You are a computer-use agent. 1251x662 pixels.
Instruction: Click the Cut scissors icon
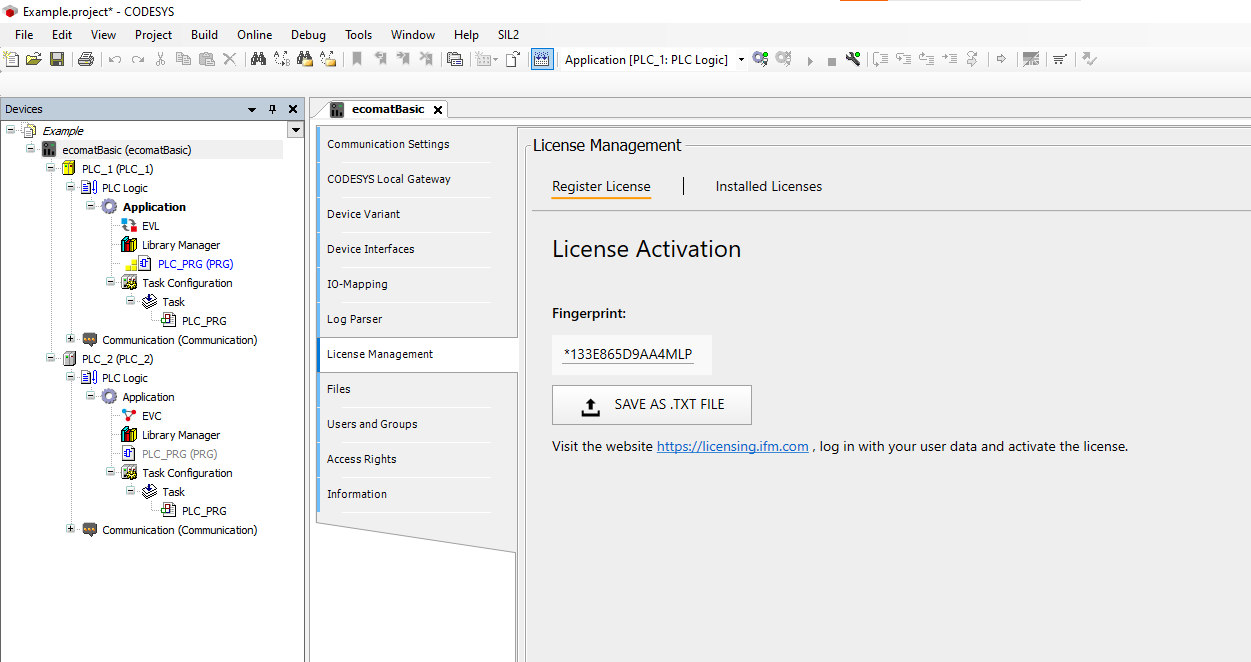pyautogui.click(x=160, y=60)
